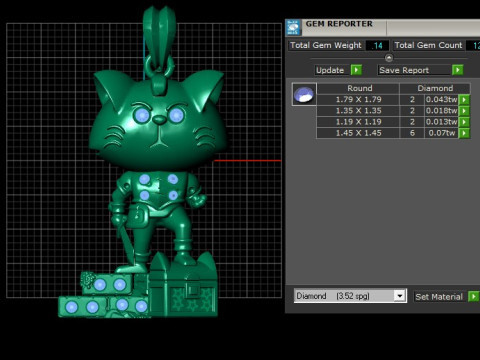Click the quantity 2 cell in the 1.79 row

[412, 99]
